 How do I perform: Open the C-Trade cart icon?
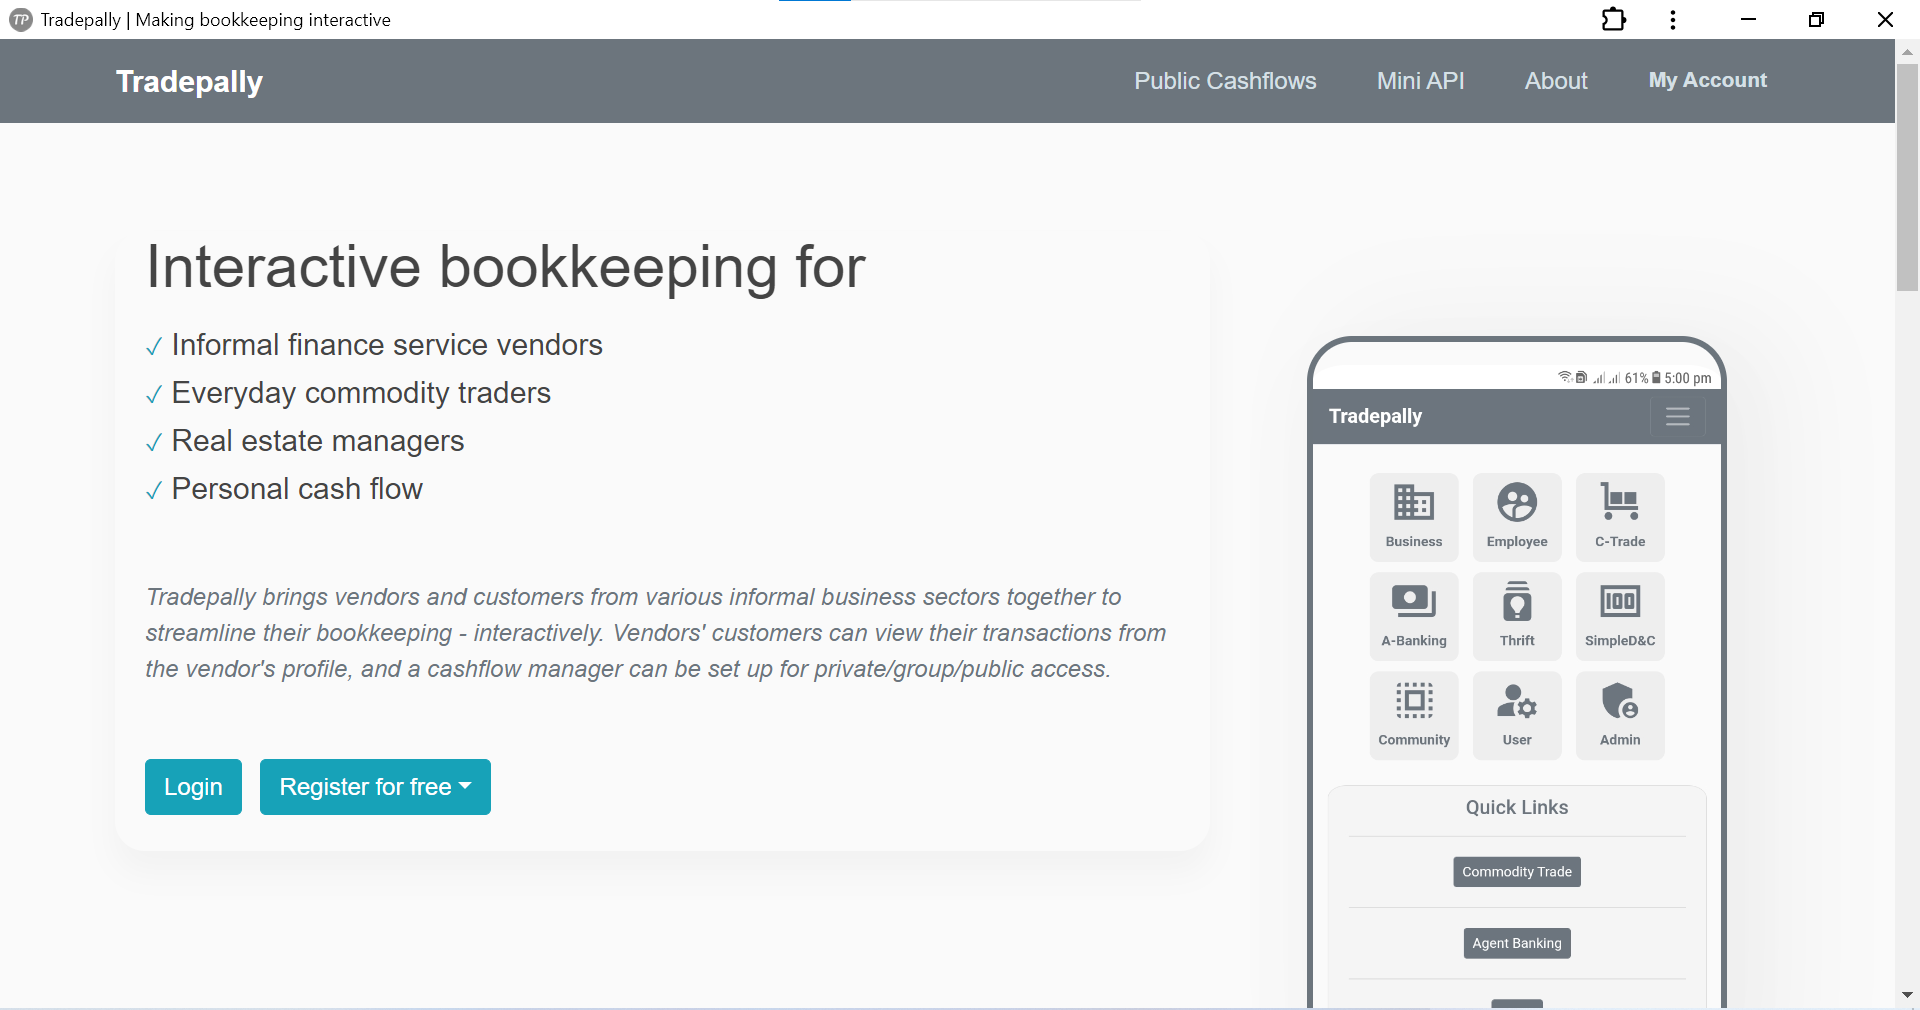(x=1619, y=517)
